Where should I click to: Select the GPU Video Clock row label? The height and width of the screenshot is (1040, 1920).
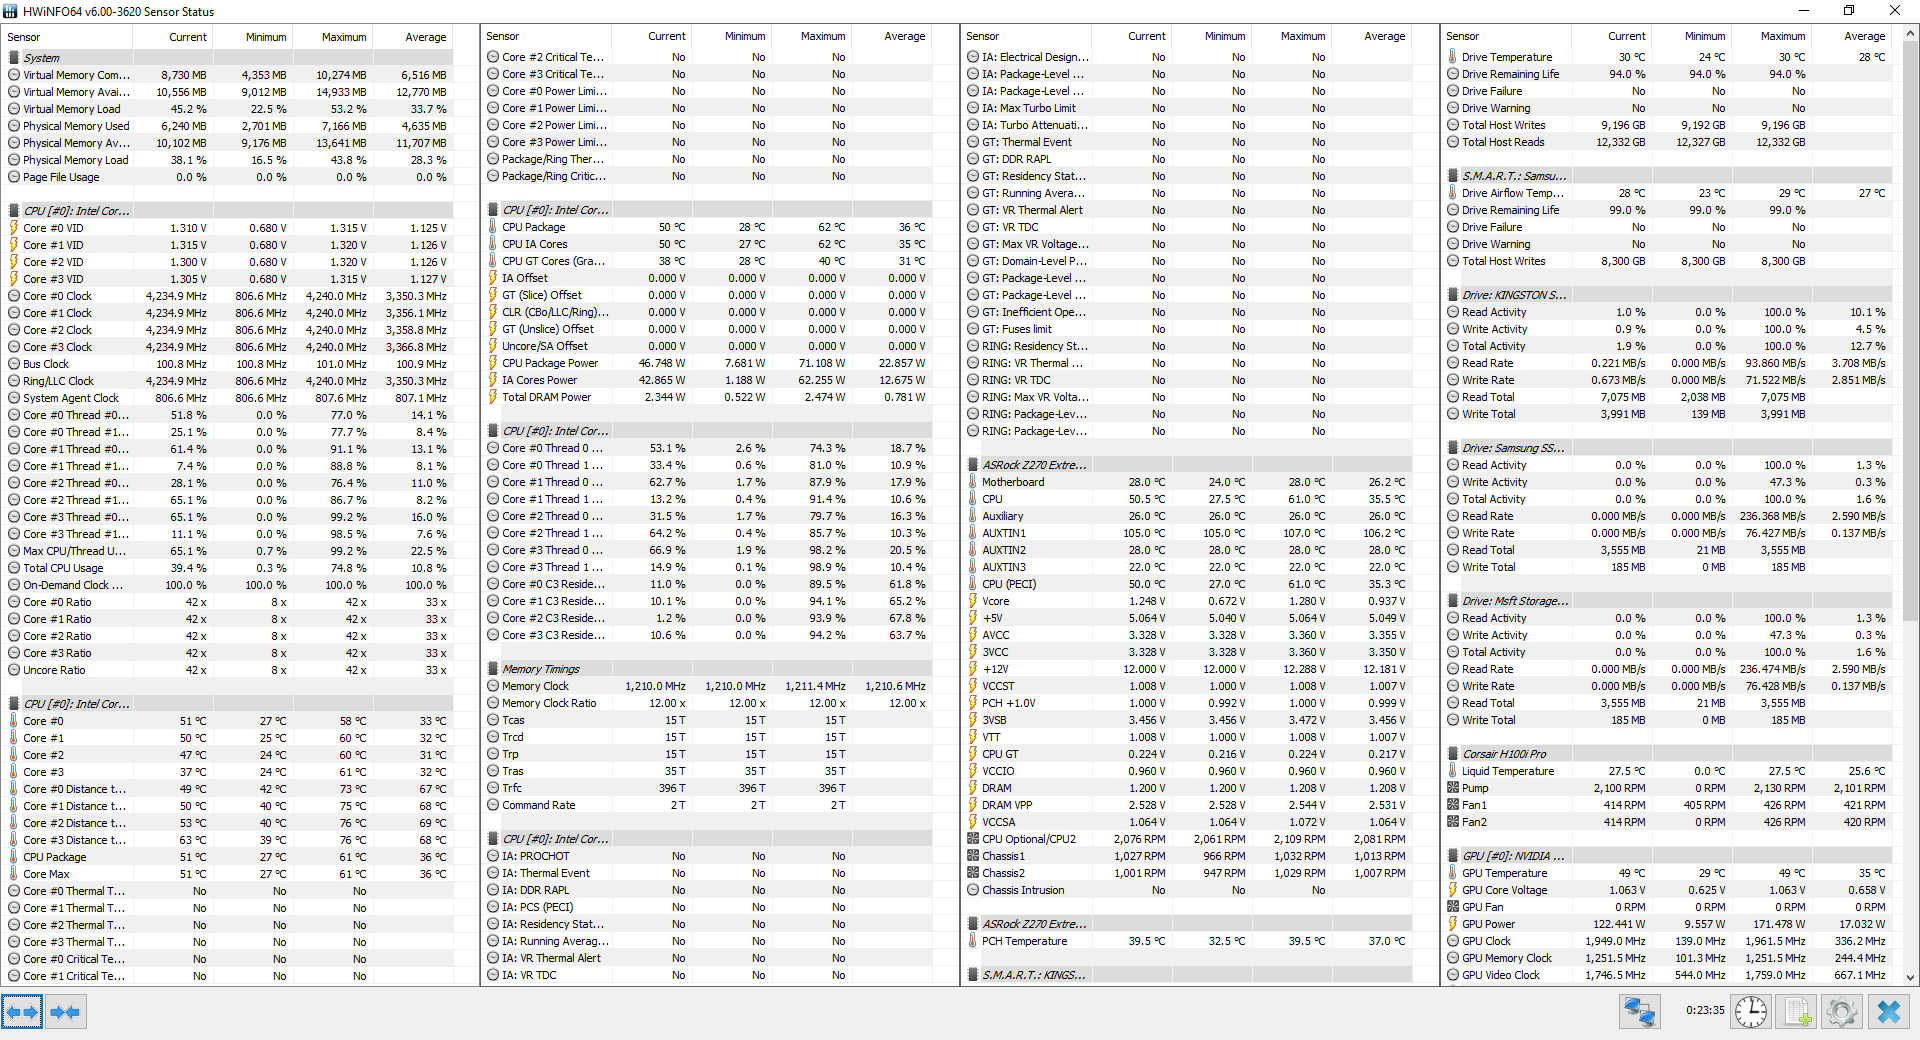1501,975
